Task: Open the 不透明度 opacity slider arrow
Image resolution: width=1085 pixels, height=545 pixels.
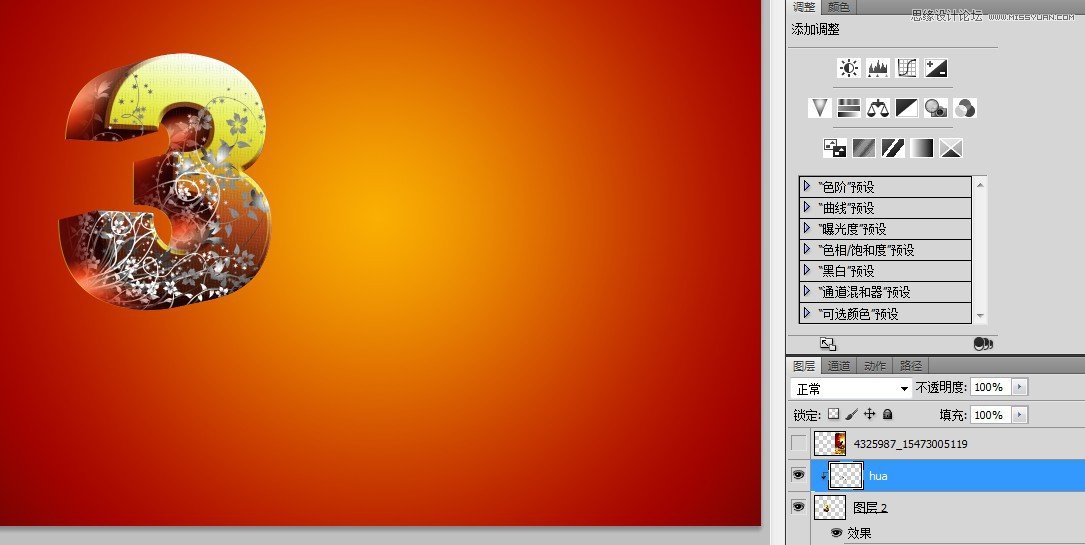Action: pos(1019,387)
